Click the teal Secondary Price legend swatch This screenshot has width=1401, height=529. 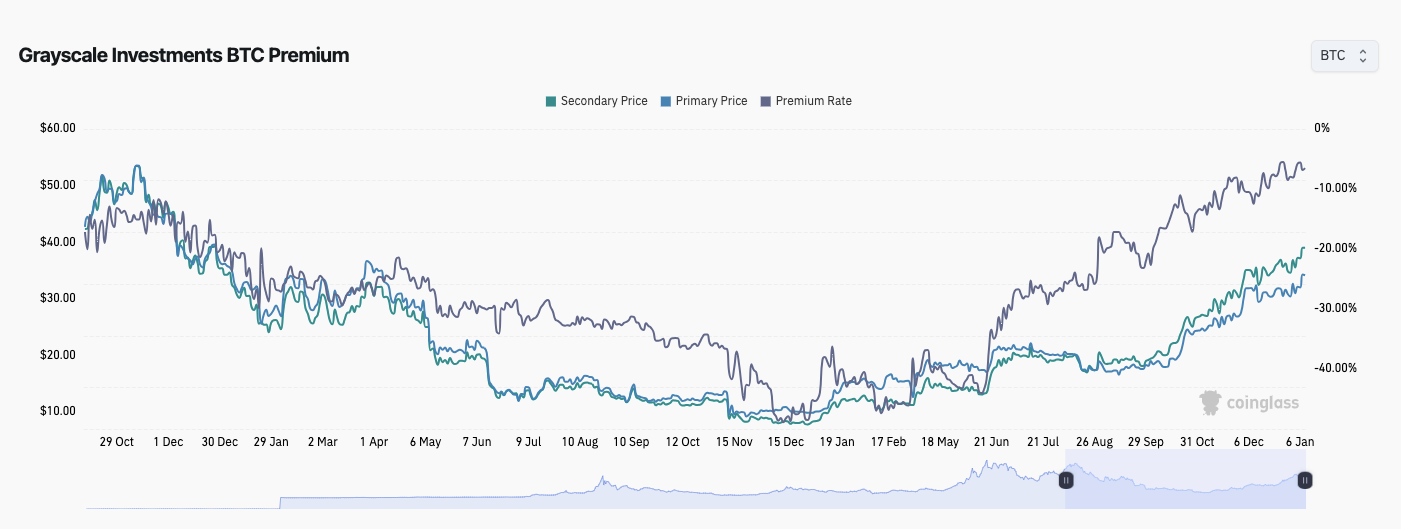(x=551, y=101)
